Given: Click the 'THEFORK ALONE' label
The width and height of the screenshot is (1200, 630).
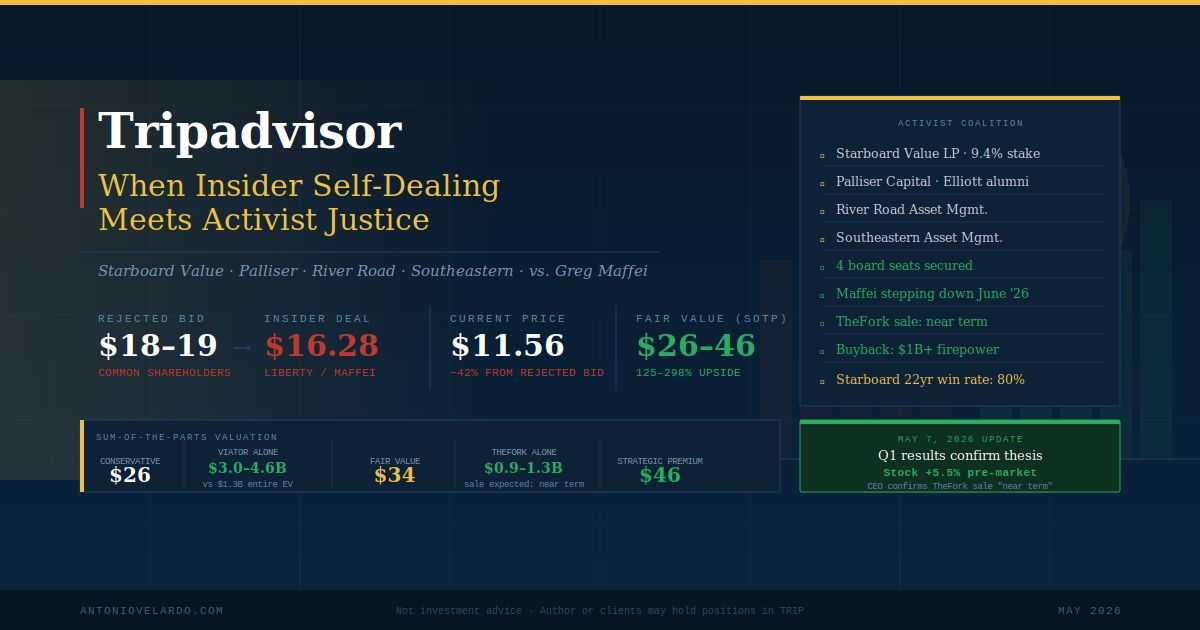Looking at the screenshot, I should (x=524, y=453).
